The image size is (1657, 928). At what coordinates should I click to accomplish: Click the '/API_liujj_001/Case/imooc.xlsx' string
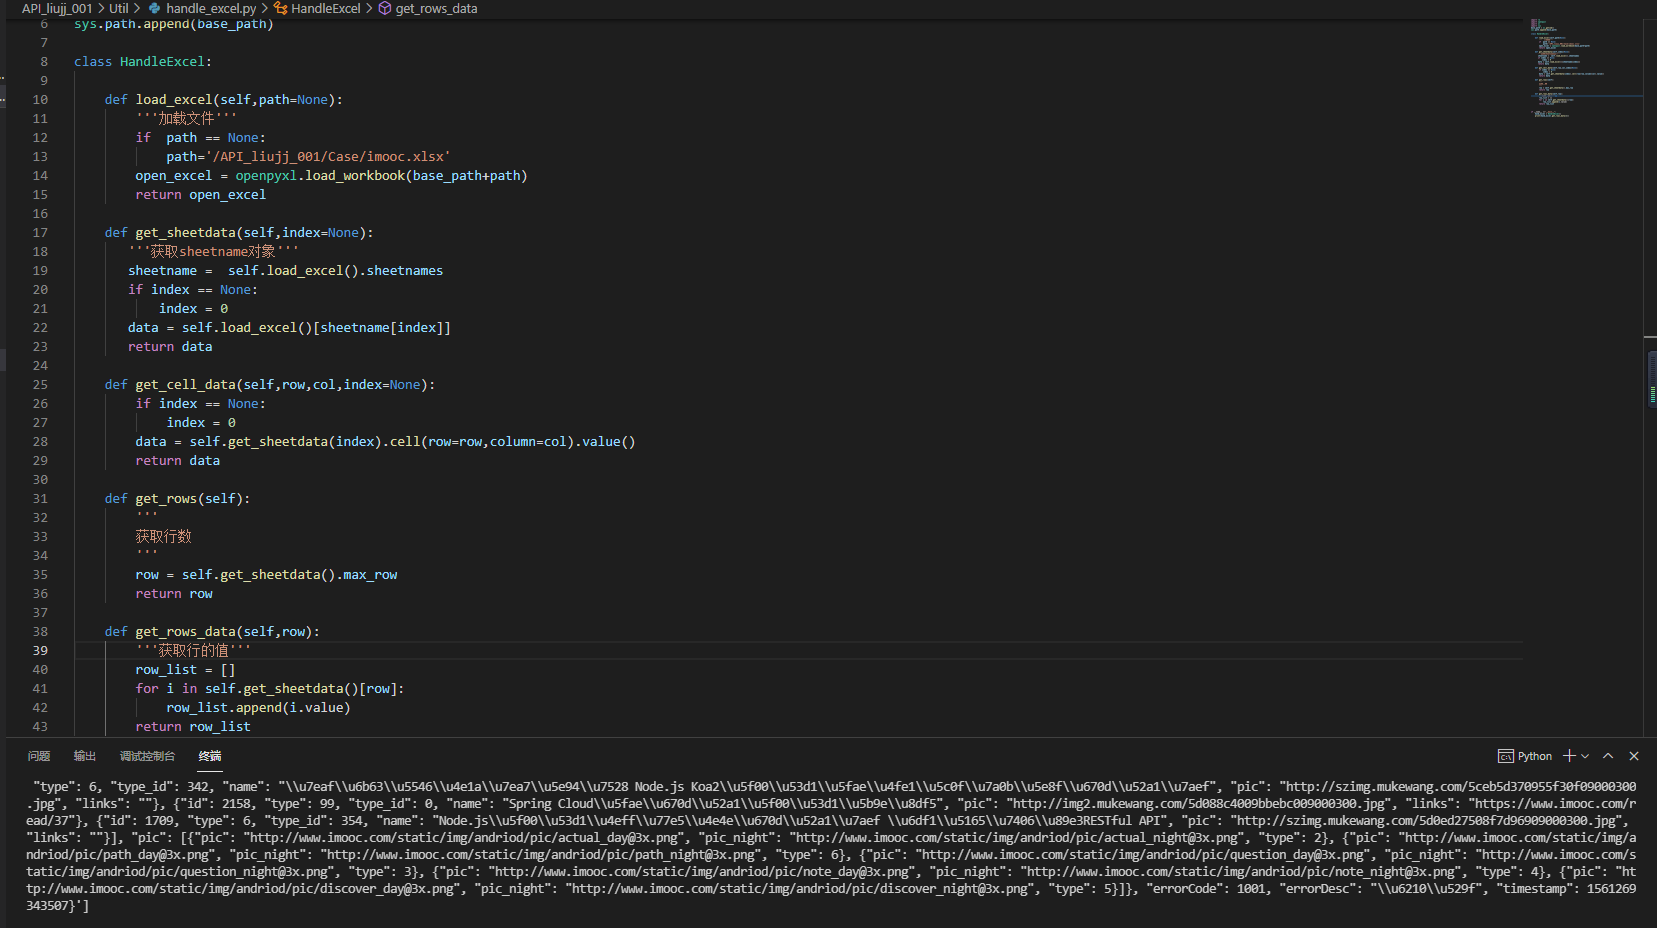tap(328, 156)
